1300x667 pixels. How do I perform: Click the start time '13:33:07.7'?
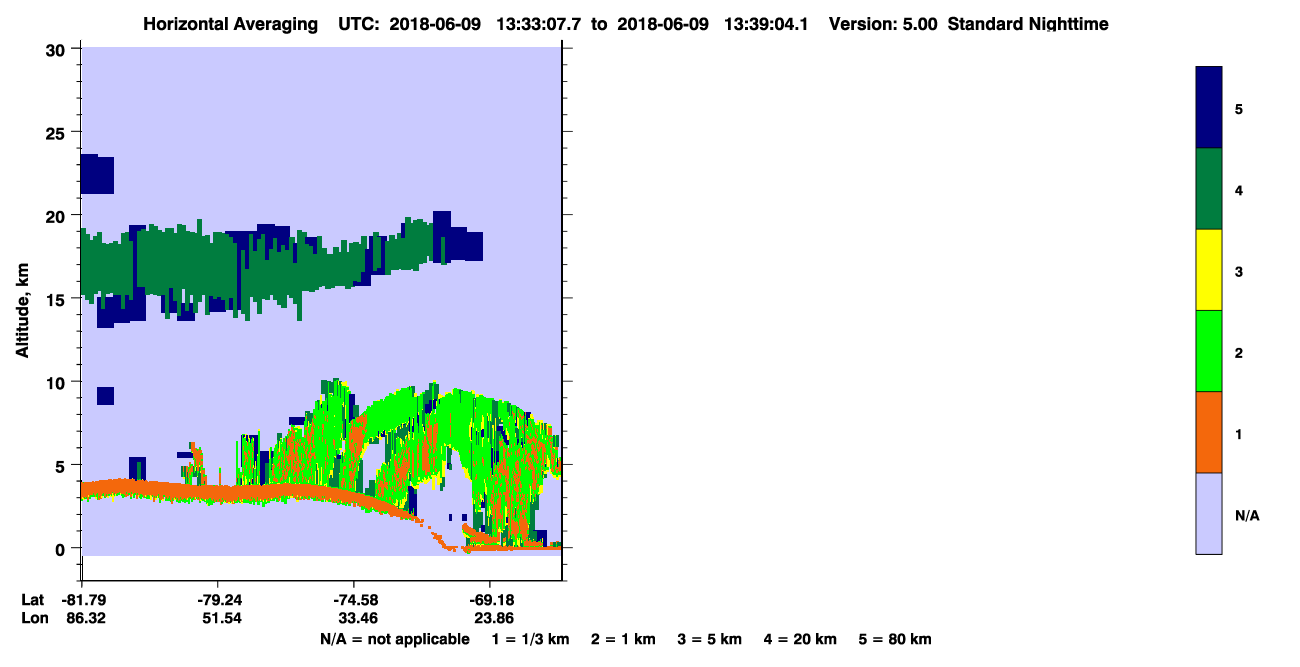(540, 24)
